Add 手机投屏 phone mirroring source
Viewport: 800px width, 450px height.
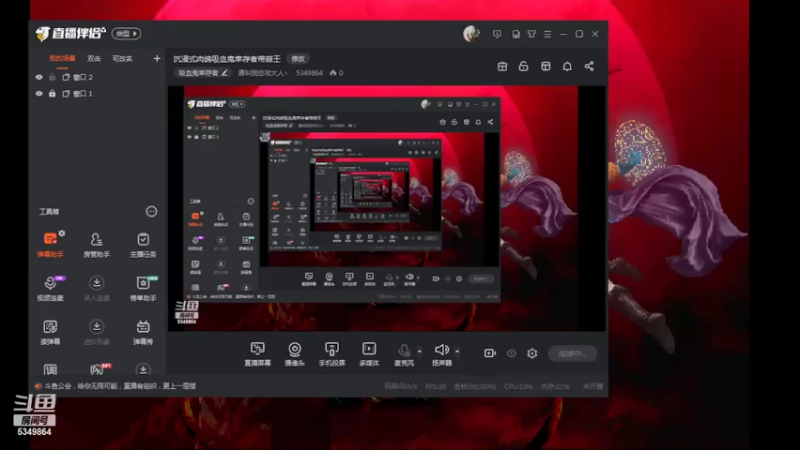(x=332, y=354)
